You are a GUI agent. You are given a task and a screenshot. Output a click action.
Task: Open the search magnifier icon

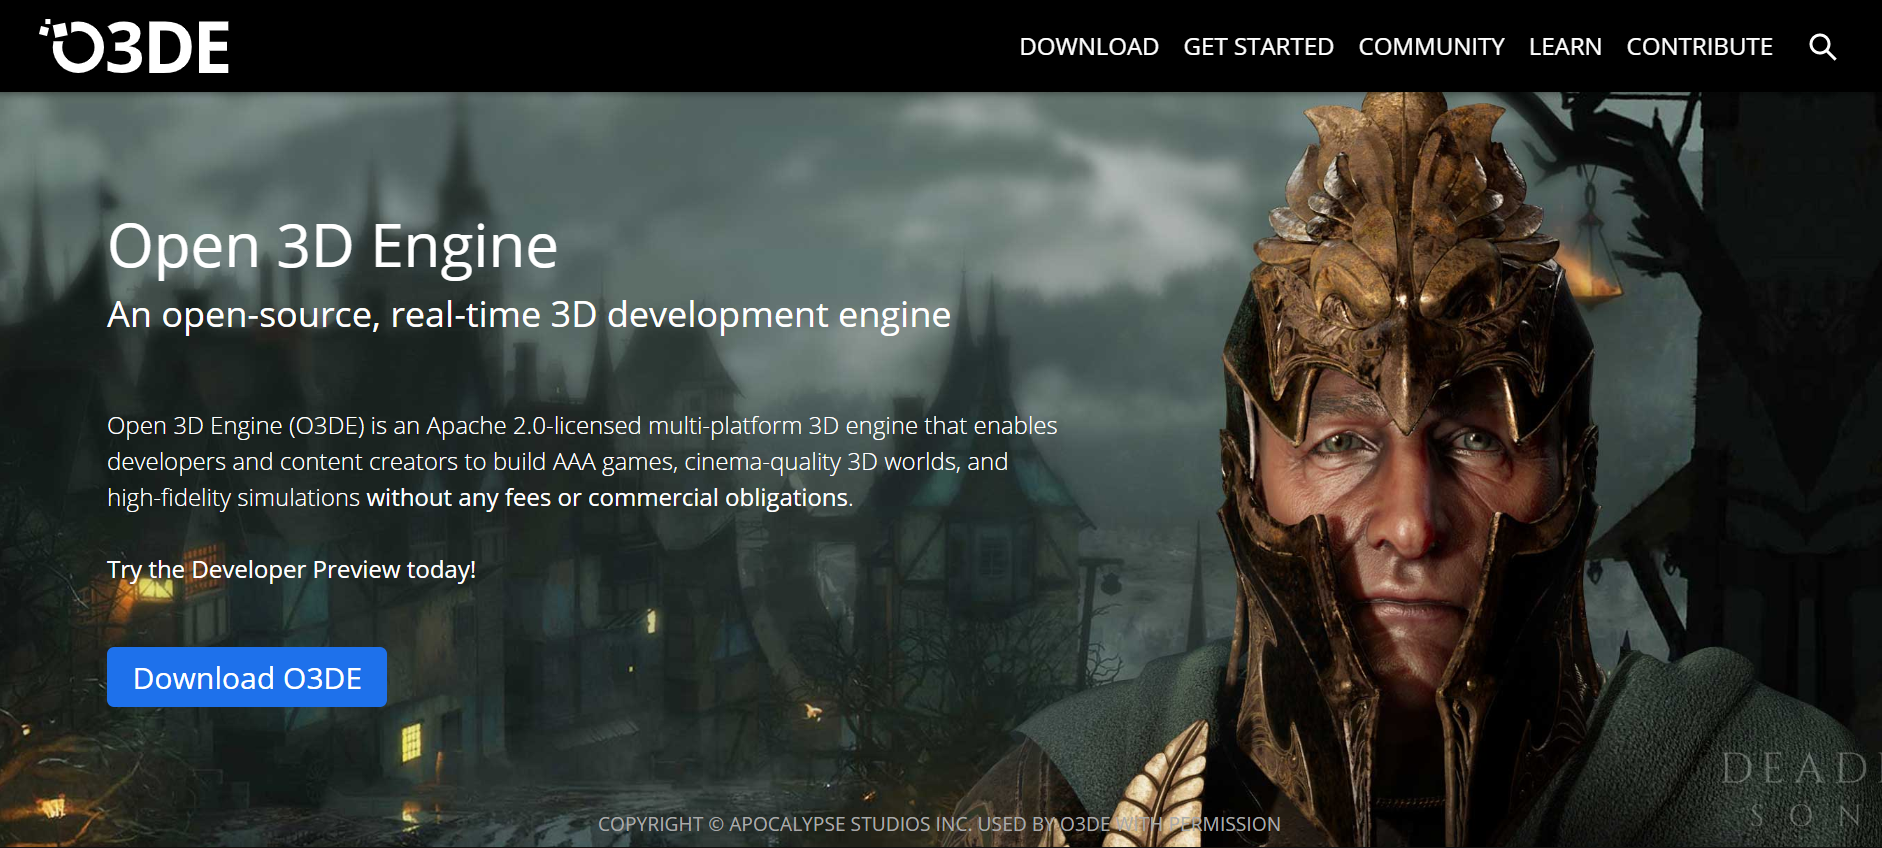click(1822, 47)
